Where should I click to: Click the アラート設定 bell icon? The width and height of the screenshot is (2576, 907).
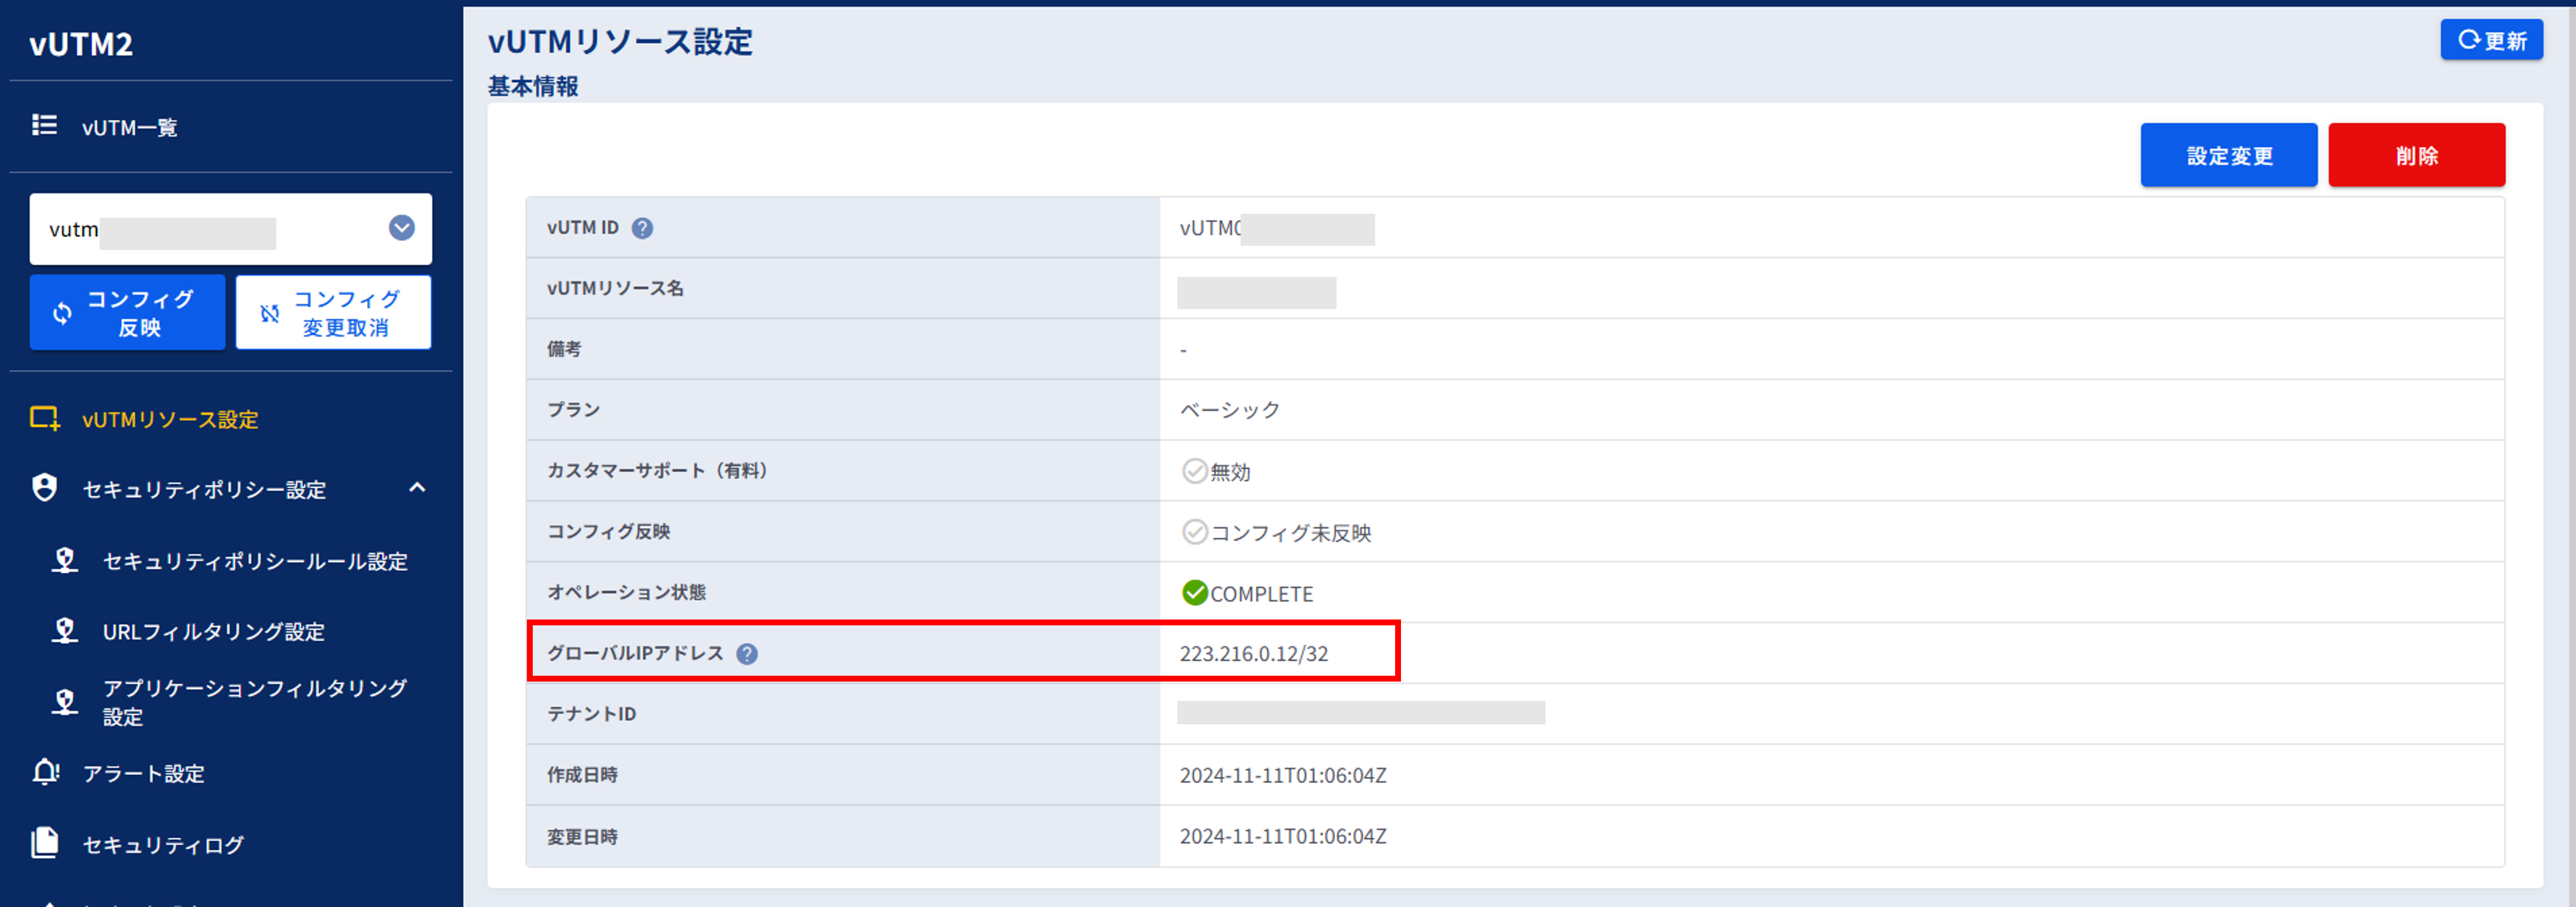pos(45,772)
